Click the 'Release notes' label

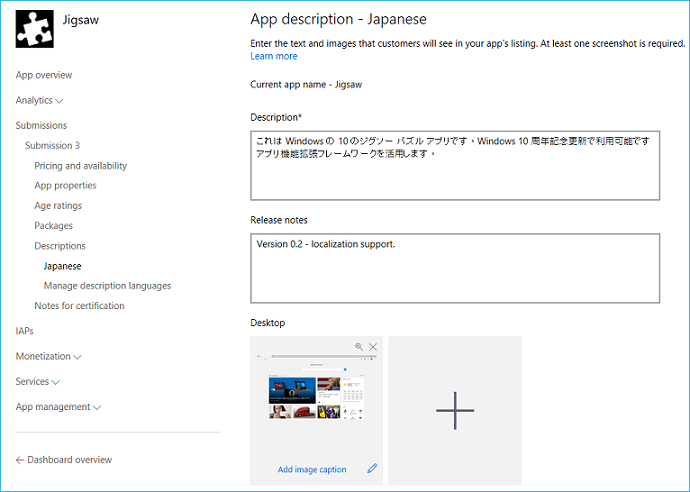279,220
